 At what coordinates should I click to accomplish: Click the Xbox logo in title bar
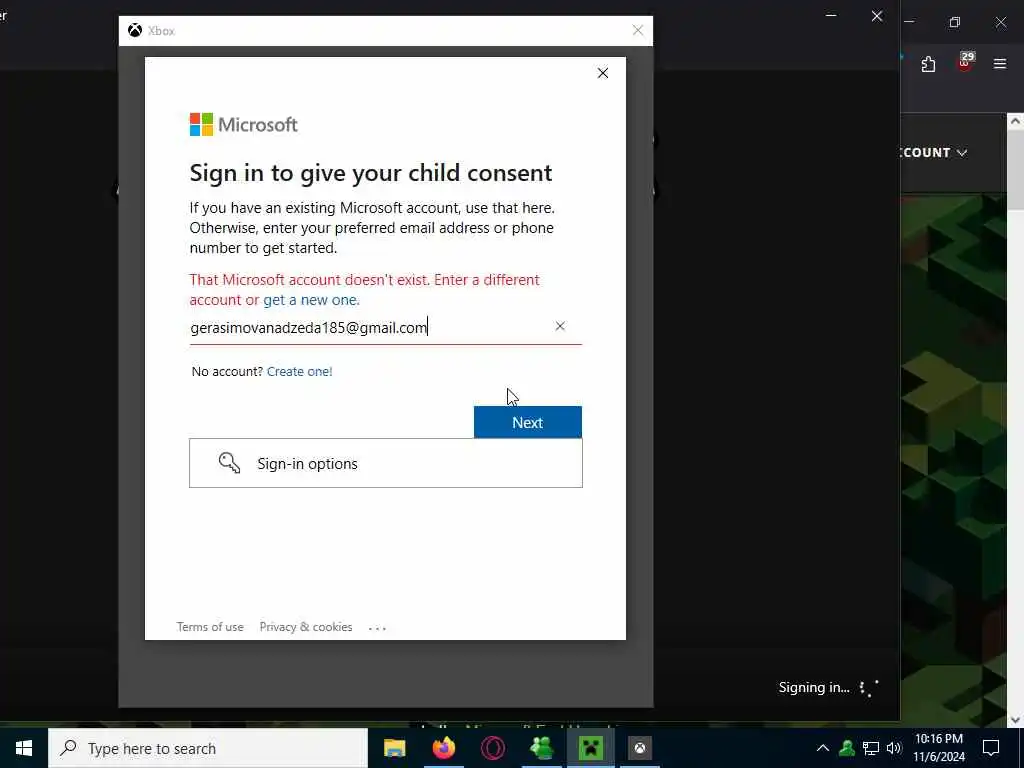(135, 31)
